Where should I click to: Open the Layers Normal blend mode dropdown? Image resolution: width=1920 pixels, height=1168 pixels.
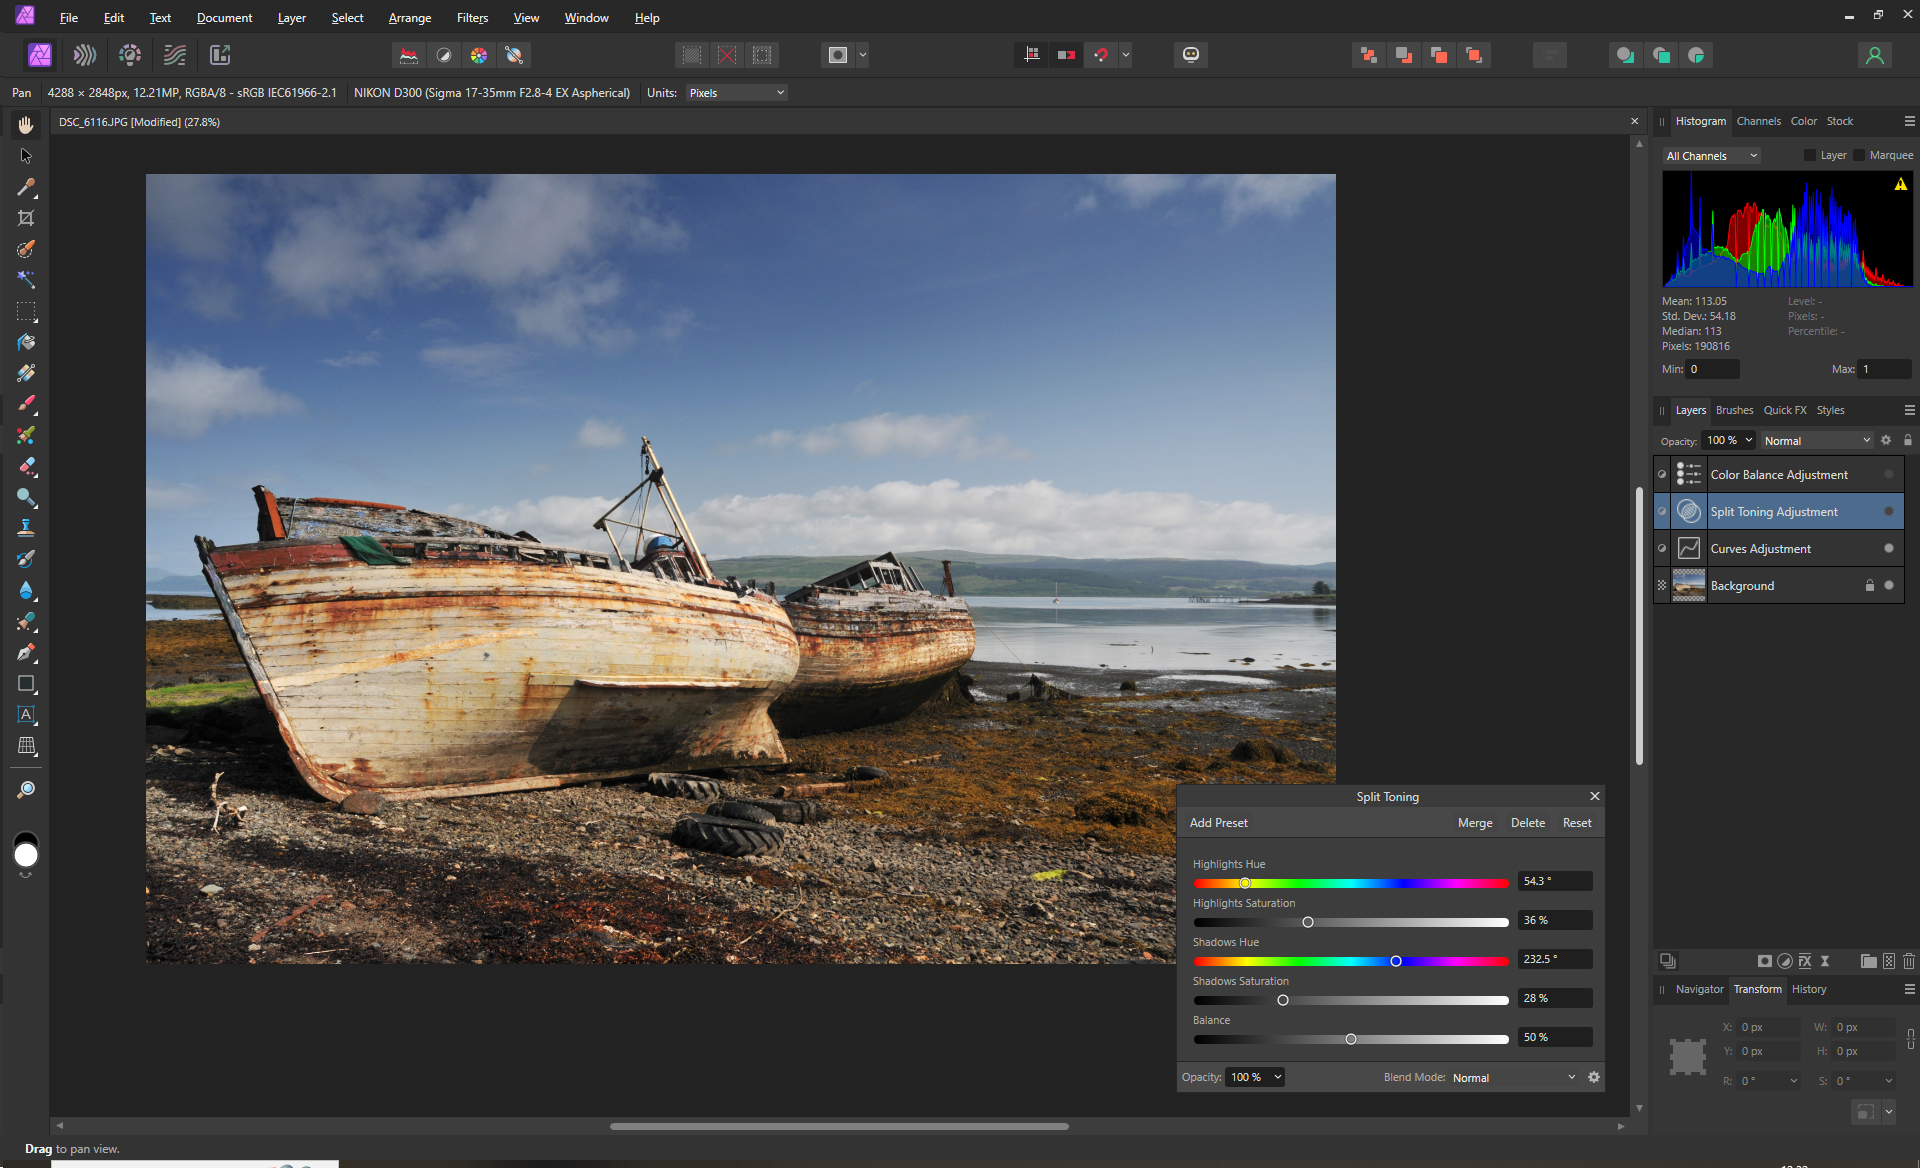tap(1817, 441)
